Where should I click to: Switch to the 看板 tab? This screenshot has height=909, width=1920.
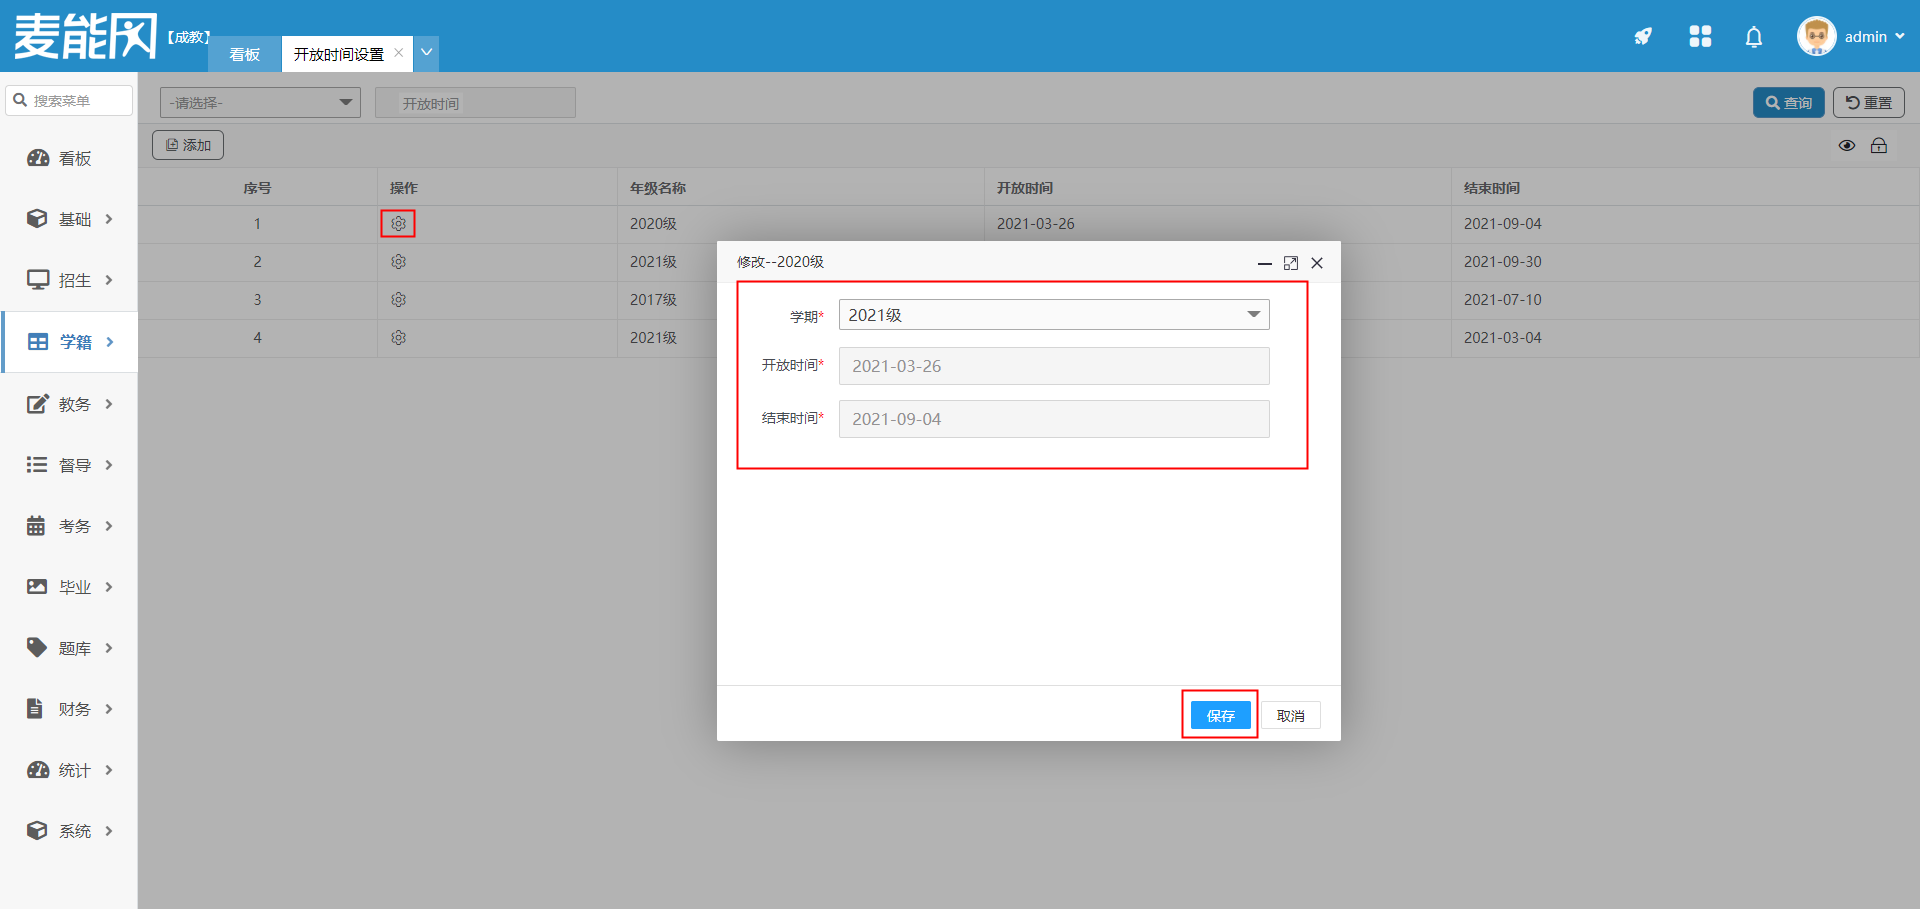coord(244,54)
